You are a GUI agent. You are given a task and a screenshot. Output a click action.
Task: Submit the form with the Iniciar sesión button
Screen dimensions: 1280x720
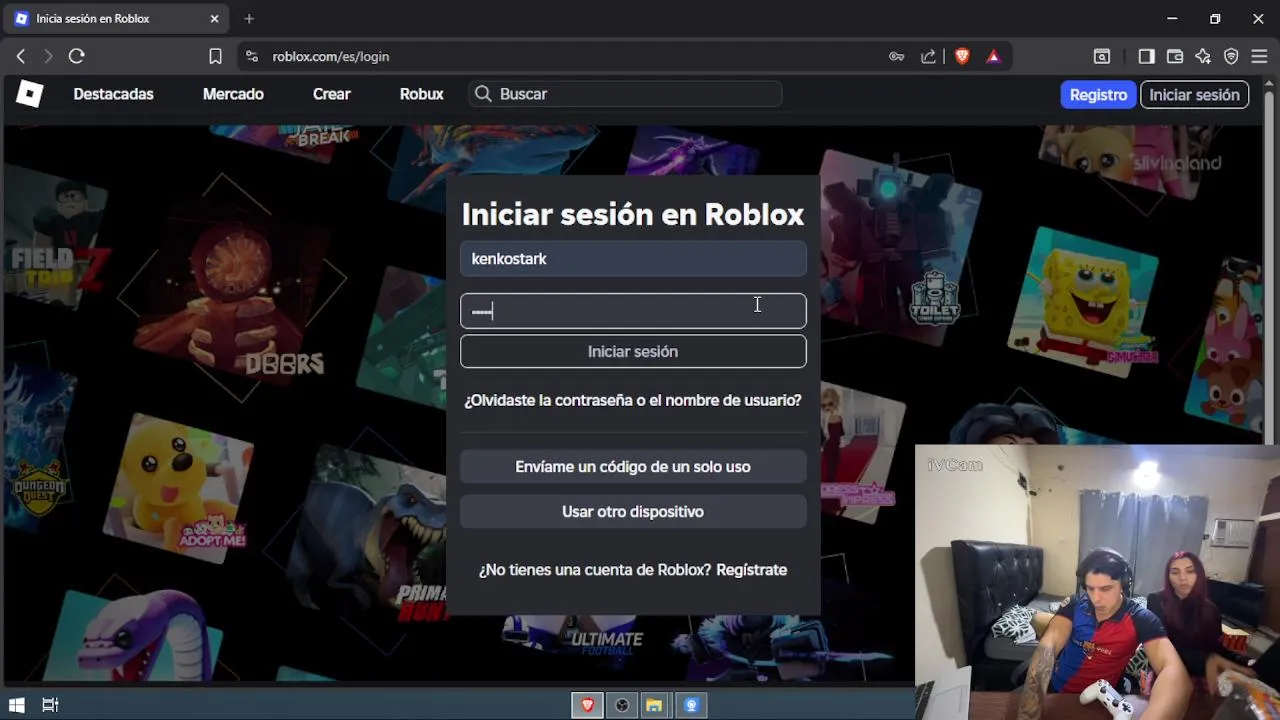pos(633,351)
